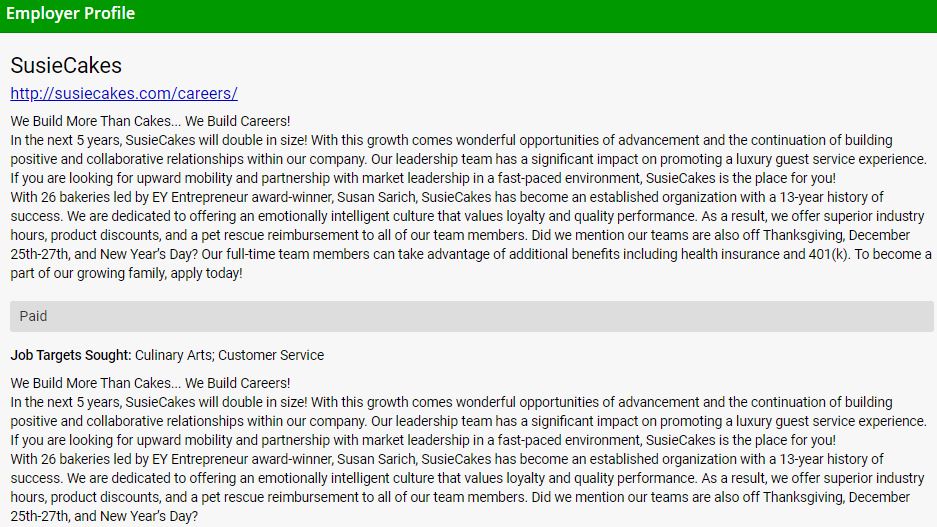Select the SusieCakes employer name heading
937x527 pixels.
(x=66, y=66)
